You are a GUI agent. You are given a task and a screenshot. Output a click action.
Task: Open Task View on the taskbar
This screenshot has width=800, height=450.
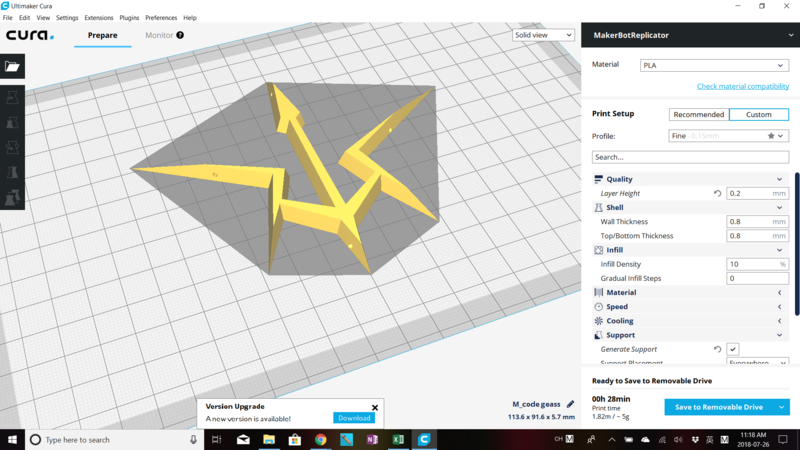[x=217, y=439]
